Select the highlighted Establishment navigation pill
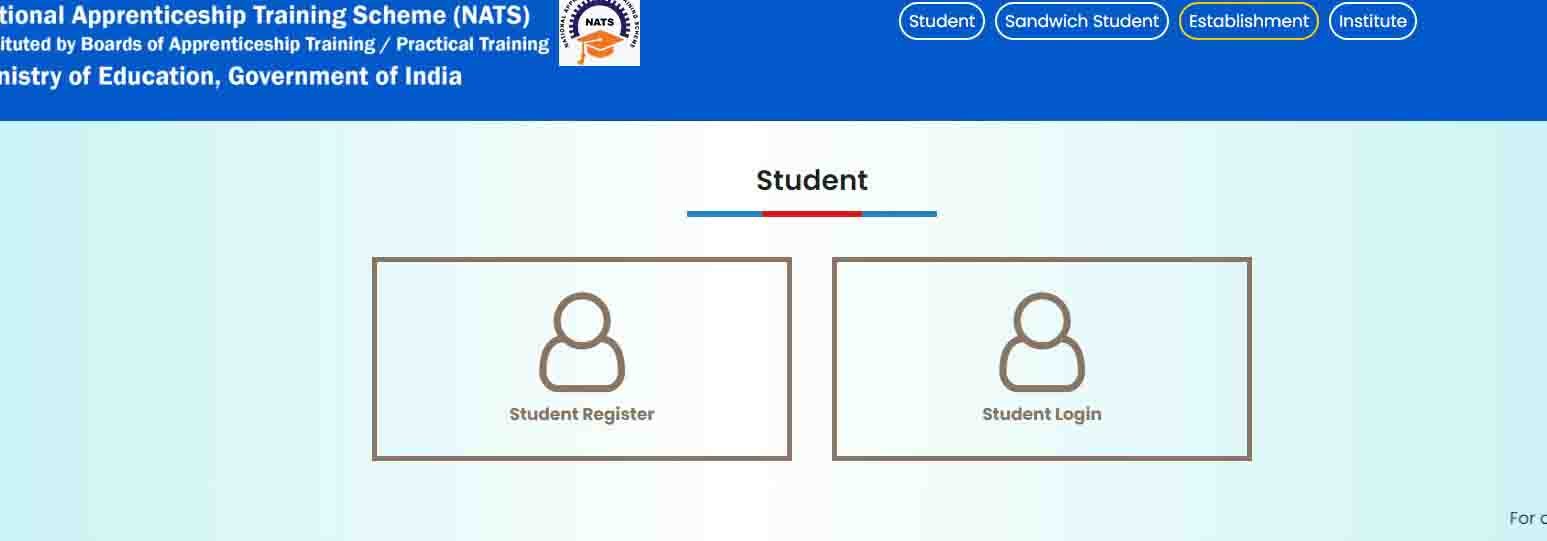Viewport: 1547px width, 541px height. [1249, 21]
